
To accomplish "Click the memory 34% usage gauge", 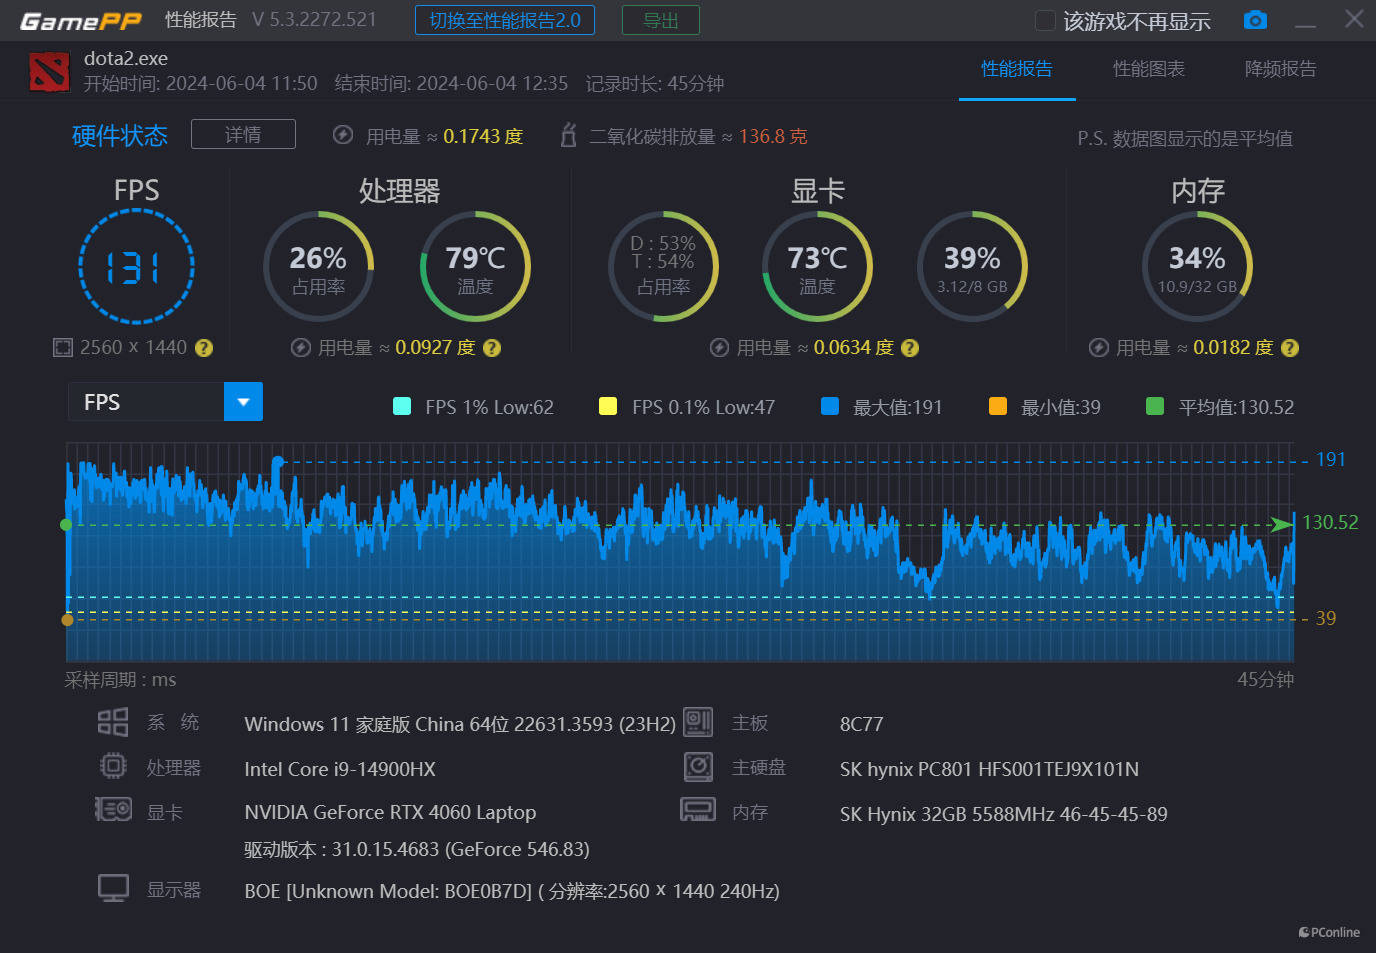I will pyautogui.click(x=1197, y=266).
